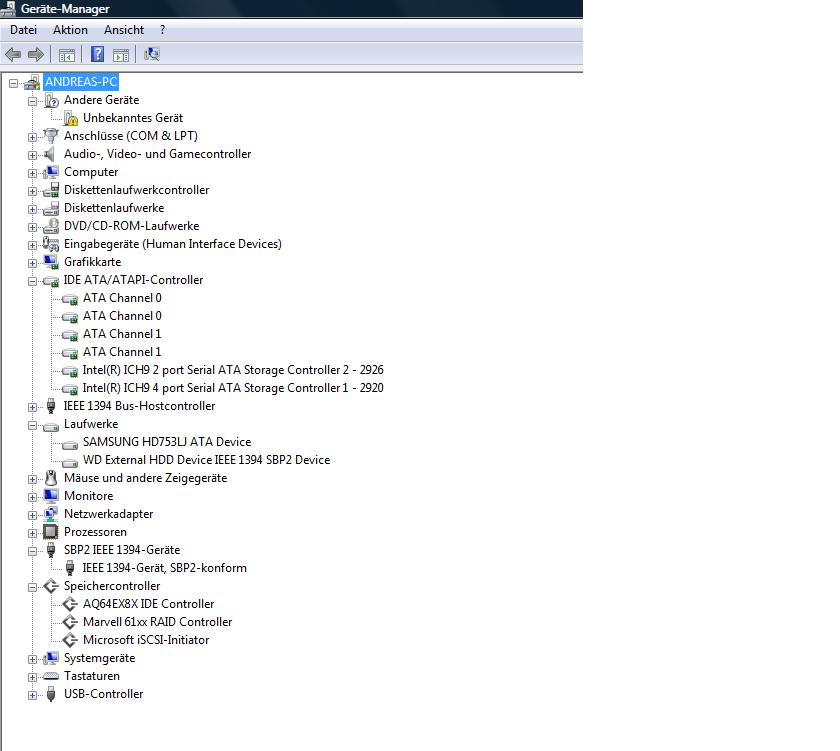Select the Marvell 61xx RAID Controller text
The image size is (840, 751).
pos(158,622)
